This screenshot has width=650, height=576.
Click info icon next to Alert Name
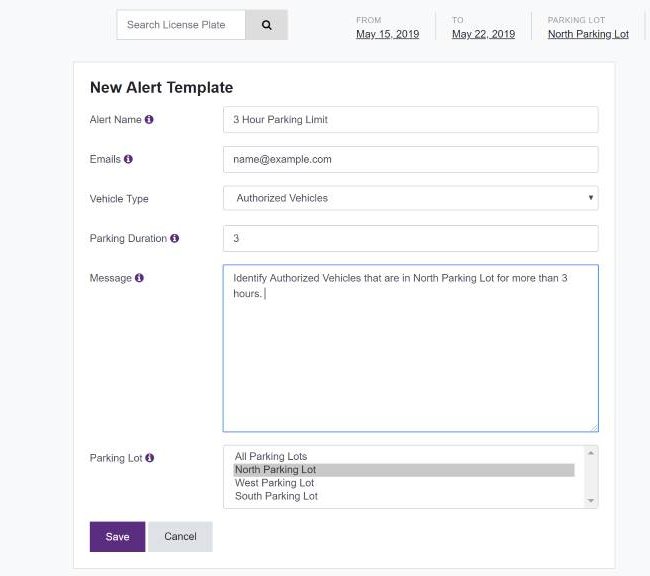tap(149, 119)
